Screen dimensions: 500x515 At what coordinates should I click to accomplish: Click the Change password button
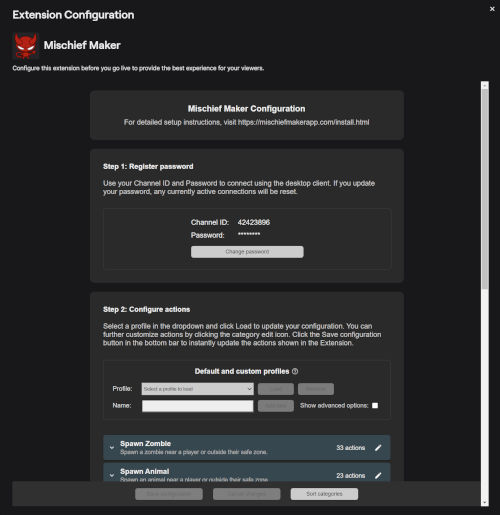247,252
